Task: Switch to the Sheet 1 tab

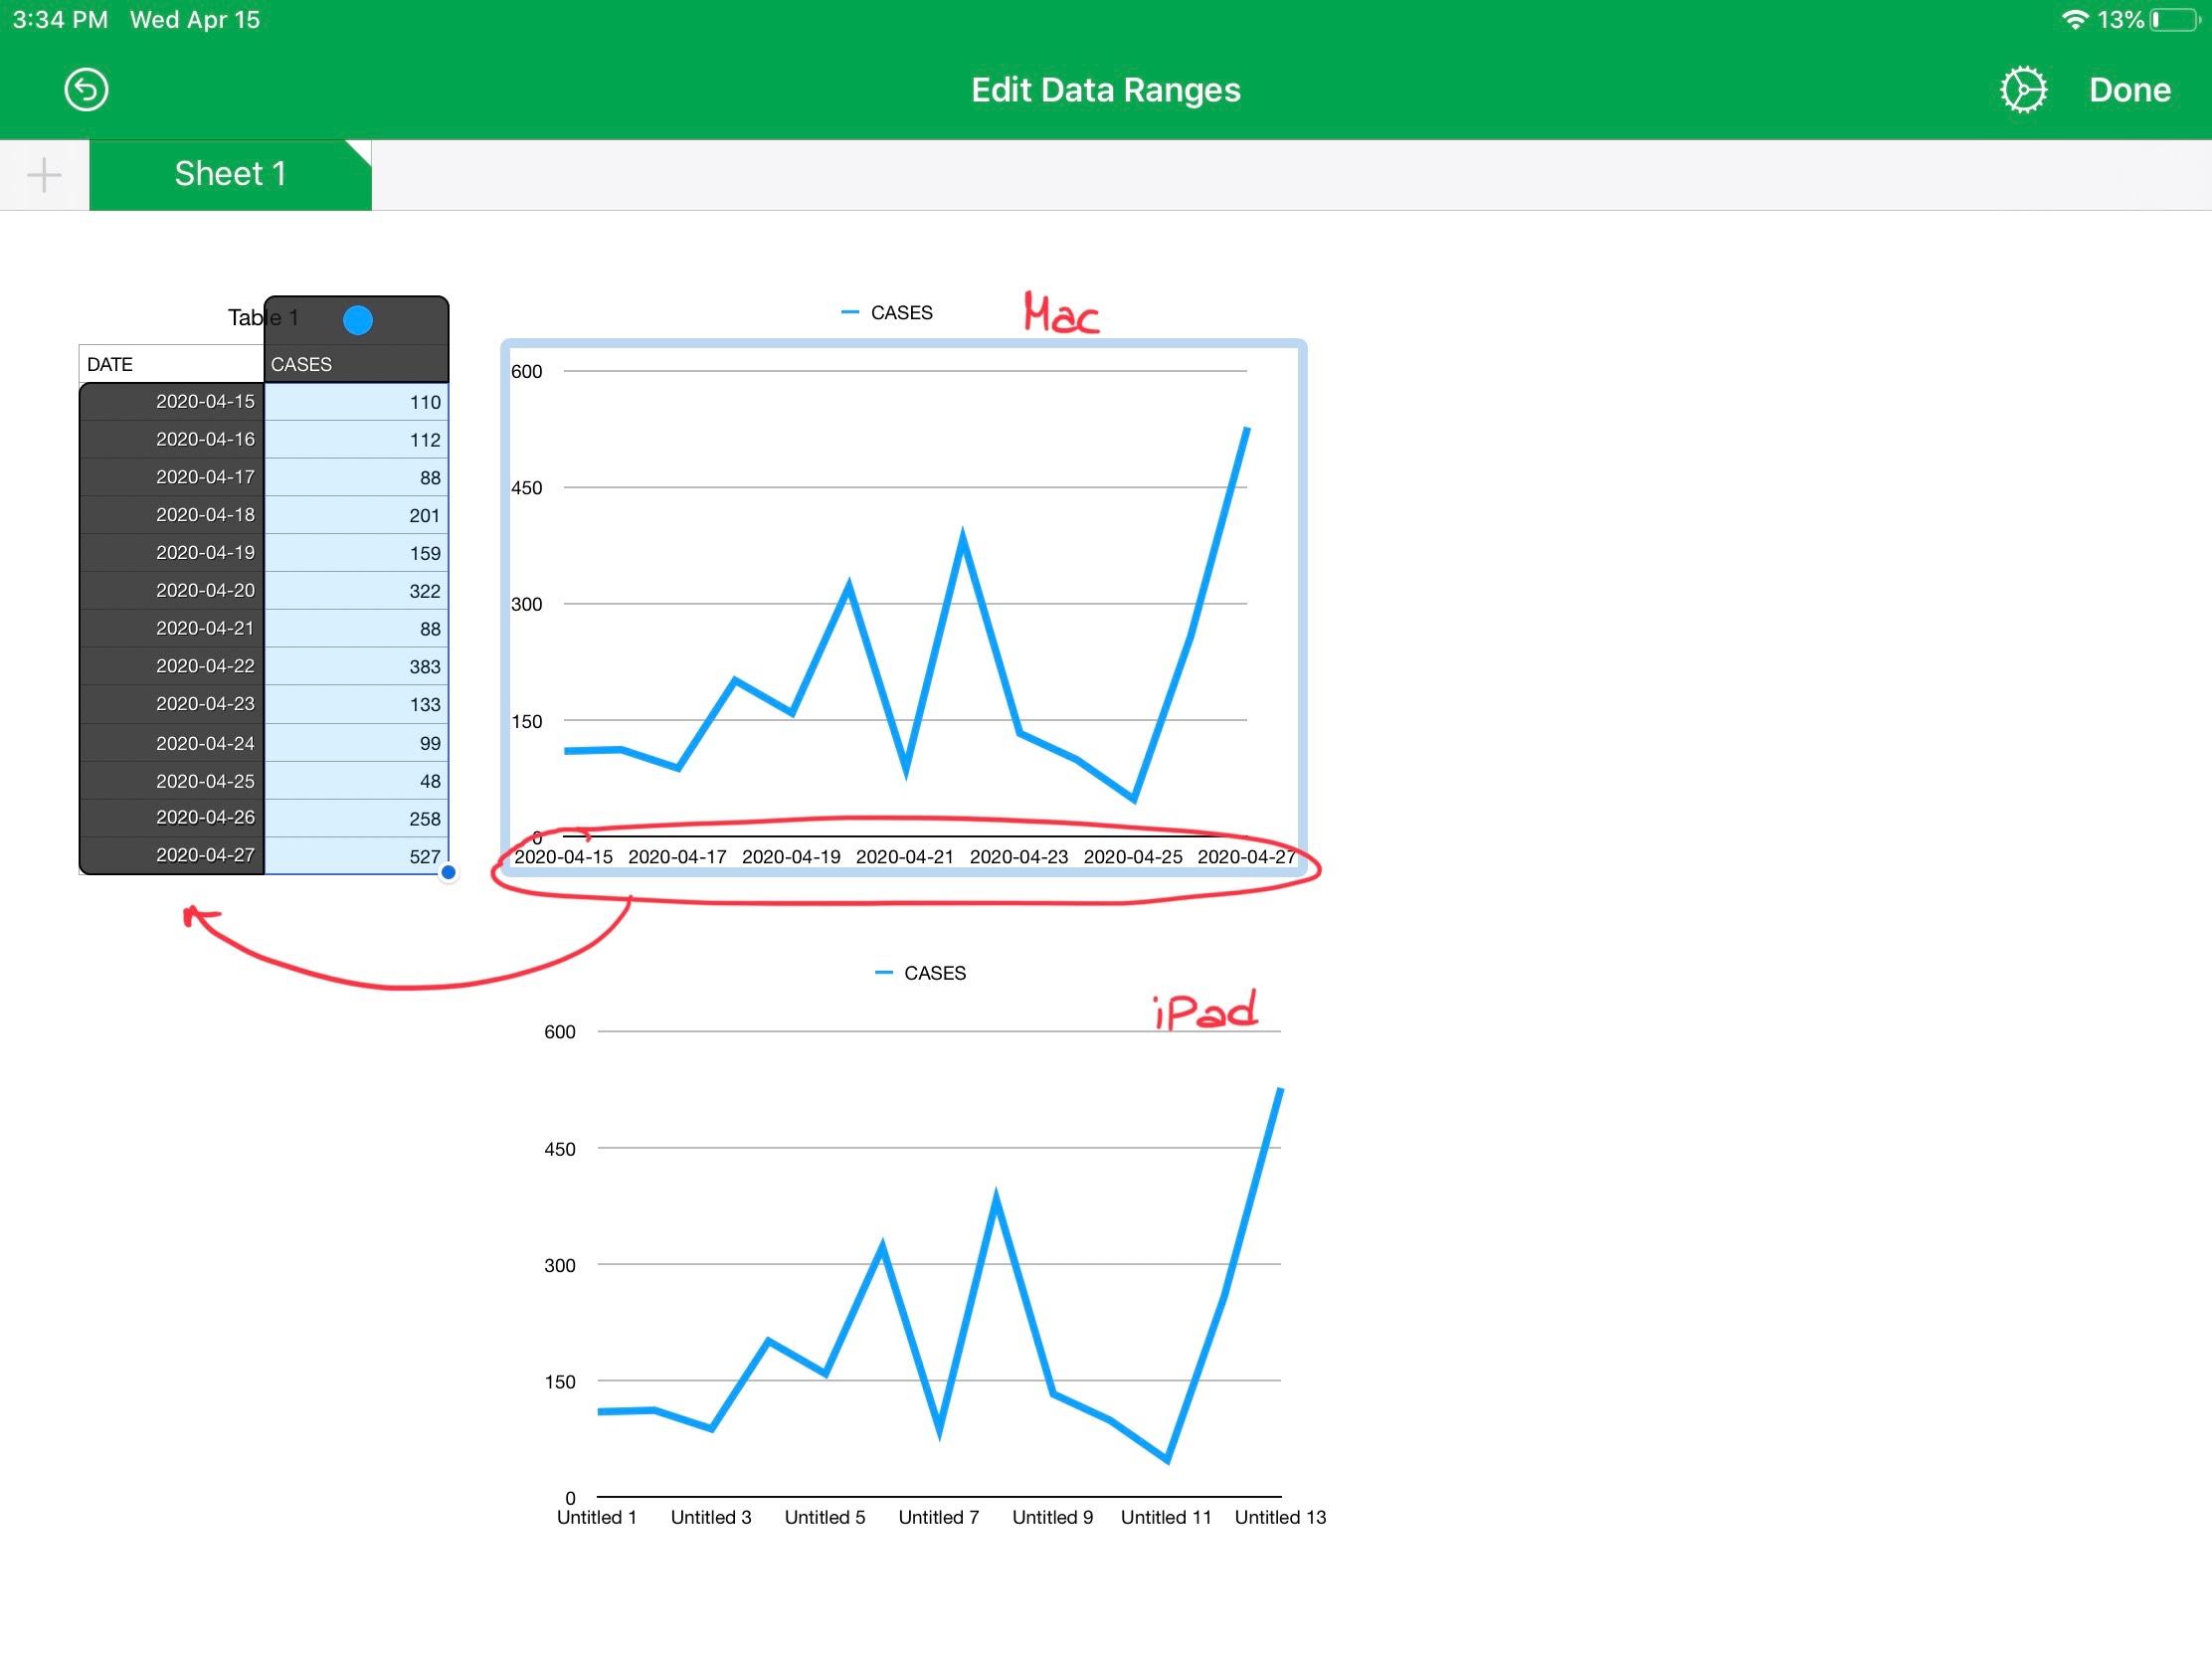Action: 230,174
